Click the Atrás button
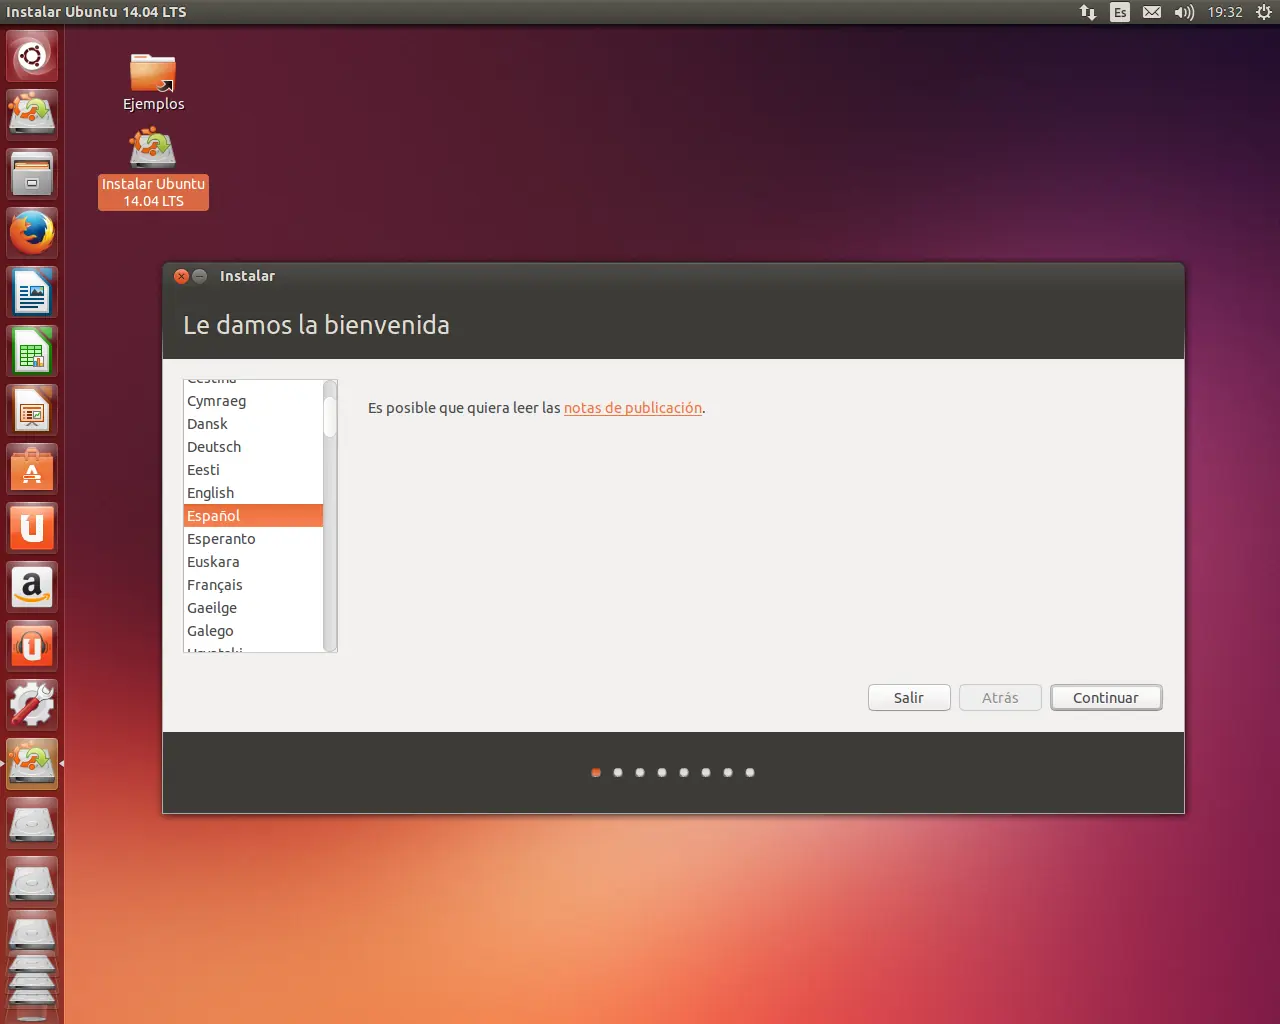The height and width of the screenshot is (1024, 1280). click(1000, 698)
